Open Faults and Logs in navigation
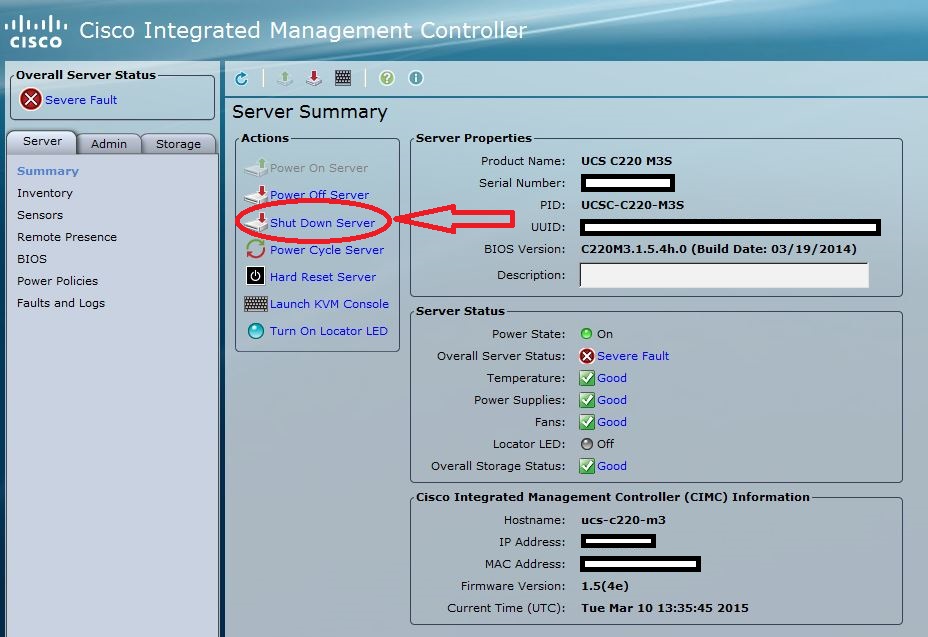This screenshot has height=637, width=928. pyautogui.click(x=61, y=303)
